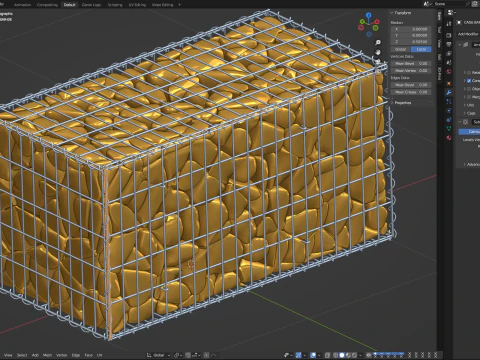This screenshot has width=480, height=360.
Task: Open the Scene properties tab icon
Action: (x=449, y=62)
